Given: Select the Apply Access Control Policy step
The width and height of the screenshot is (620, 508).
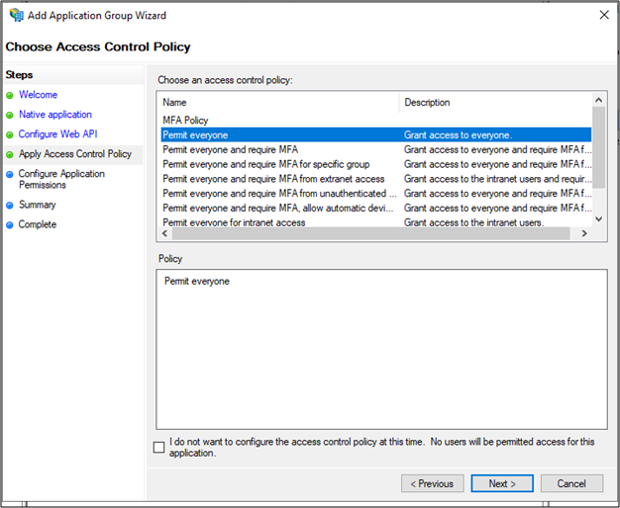Looking at the screenshot, I should (75, 154).
